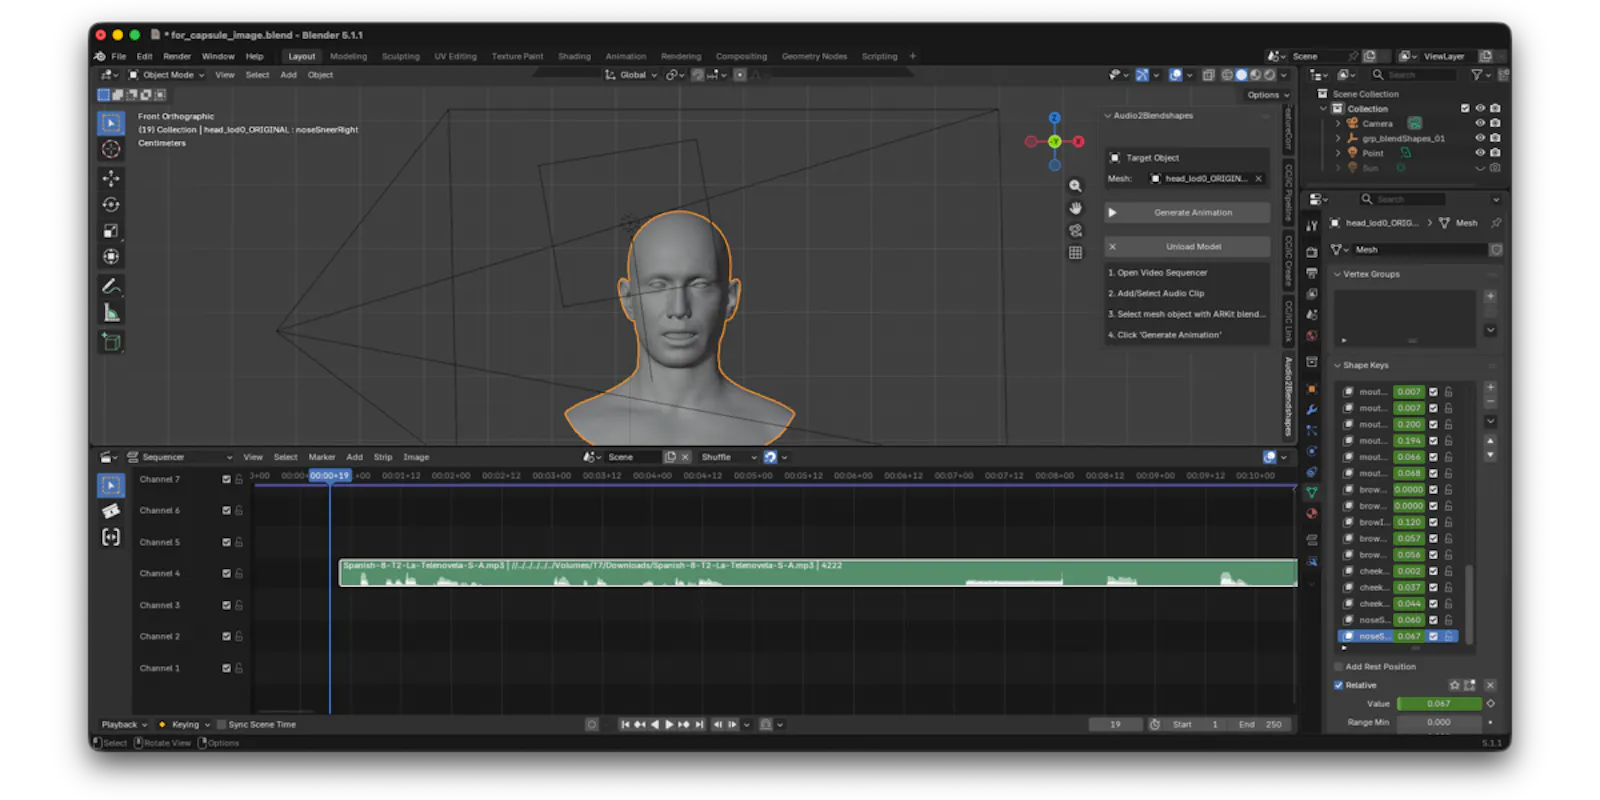The height and width of the screenshot is (800, 1600).
Task: Enable the Sync Scene Time checkbox
Action: coord(221,724)
